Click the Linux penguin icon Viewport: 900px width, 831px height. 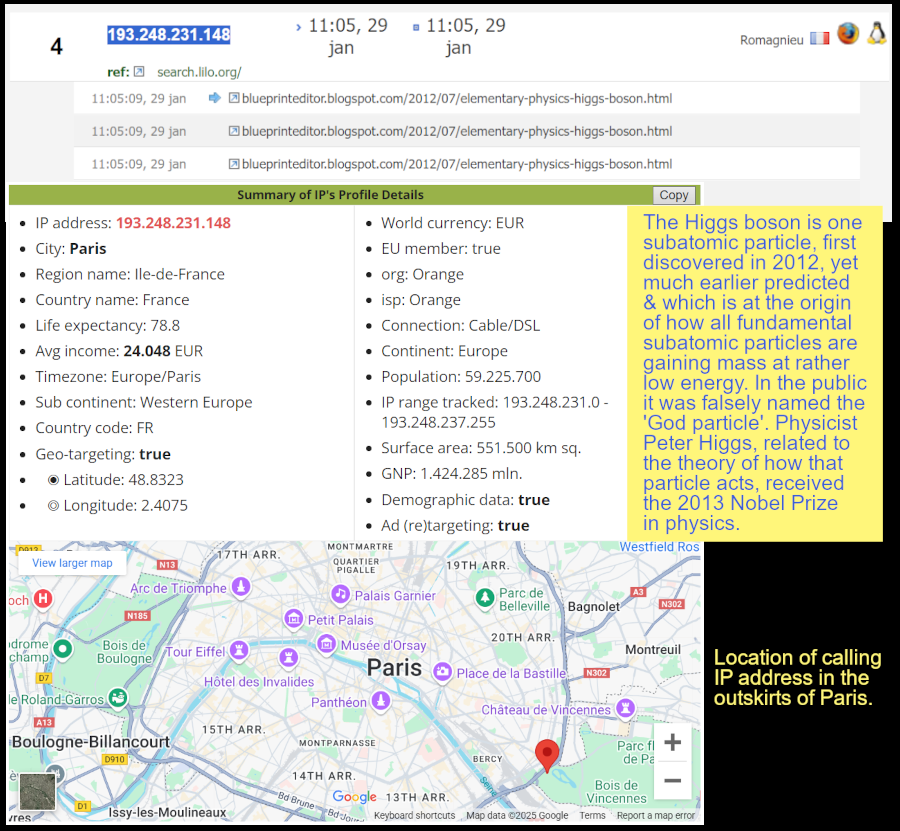[x=876, y=34]
